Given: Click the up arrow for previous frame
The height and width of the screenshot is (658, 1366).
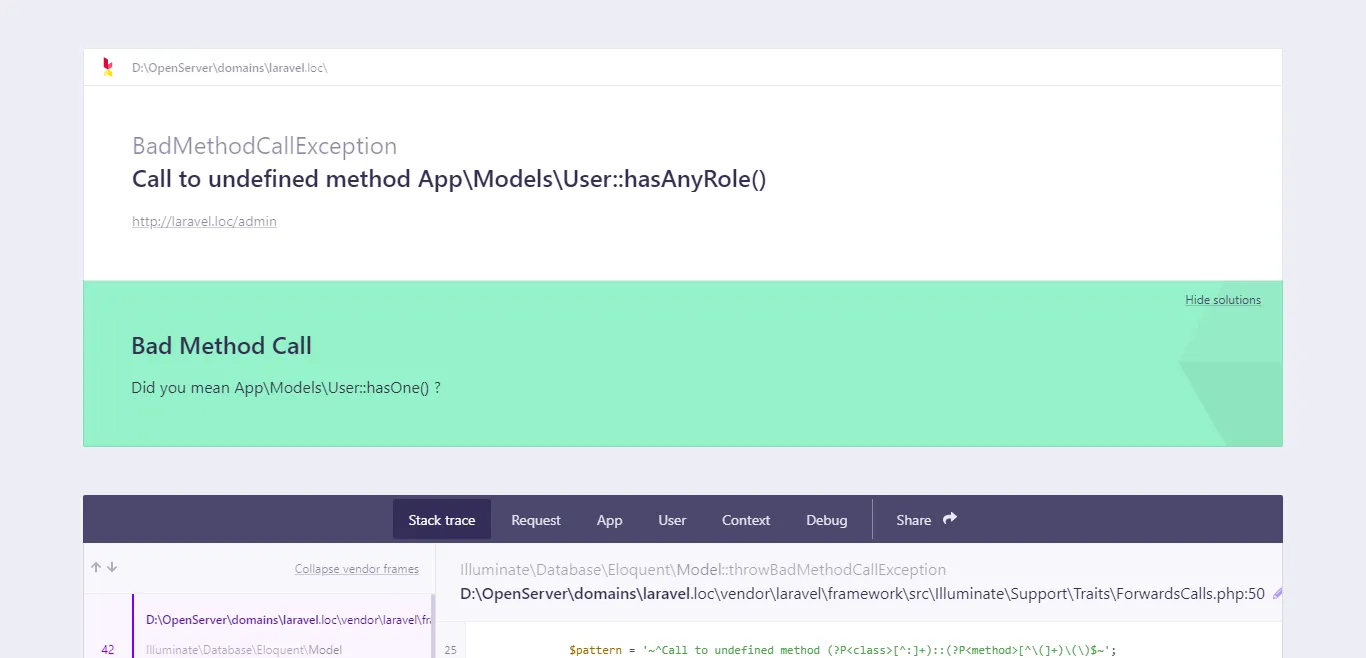Looking at the screenshot, I should [x=96, y=567].
